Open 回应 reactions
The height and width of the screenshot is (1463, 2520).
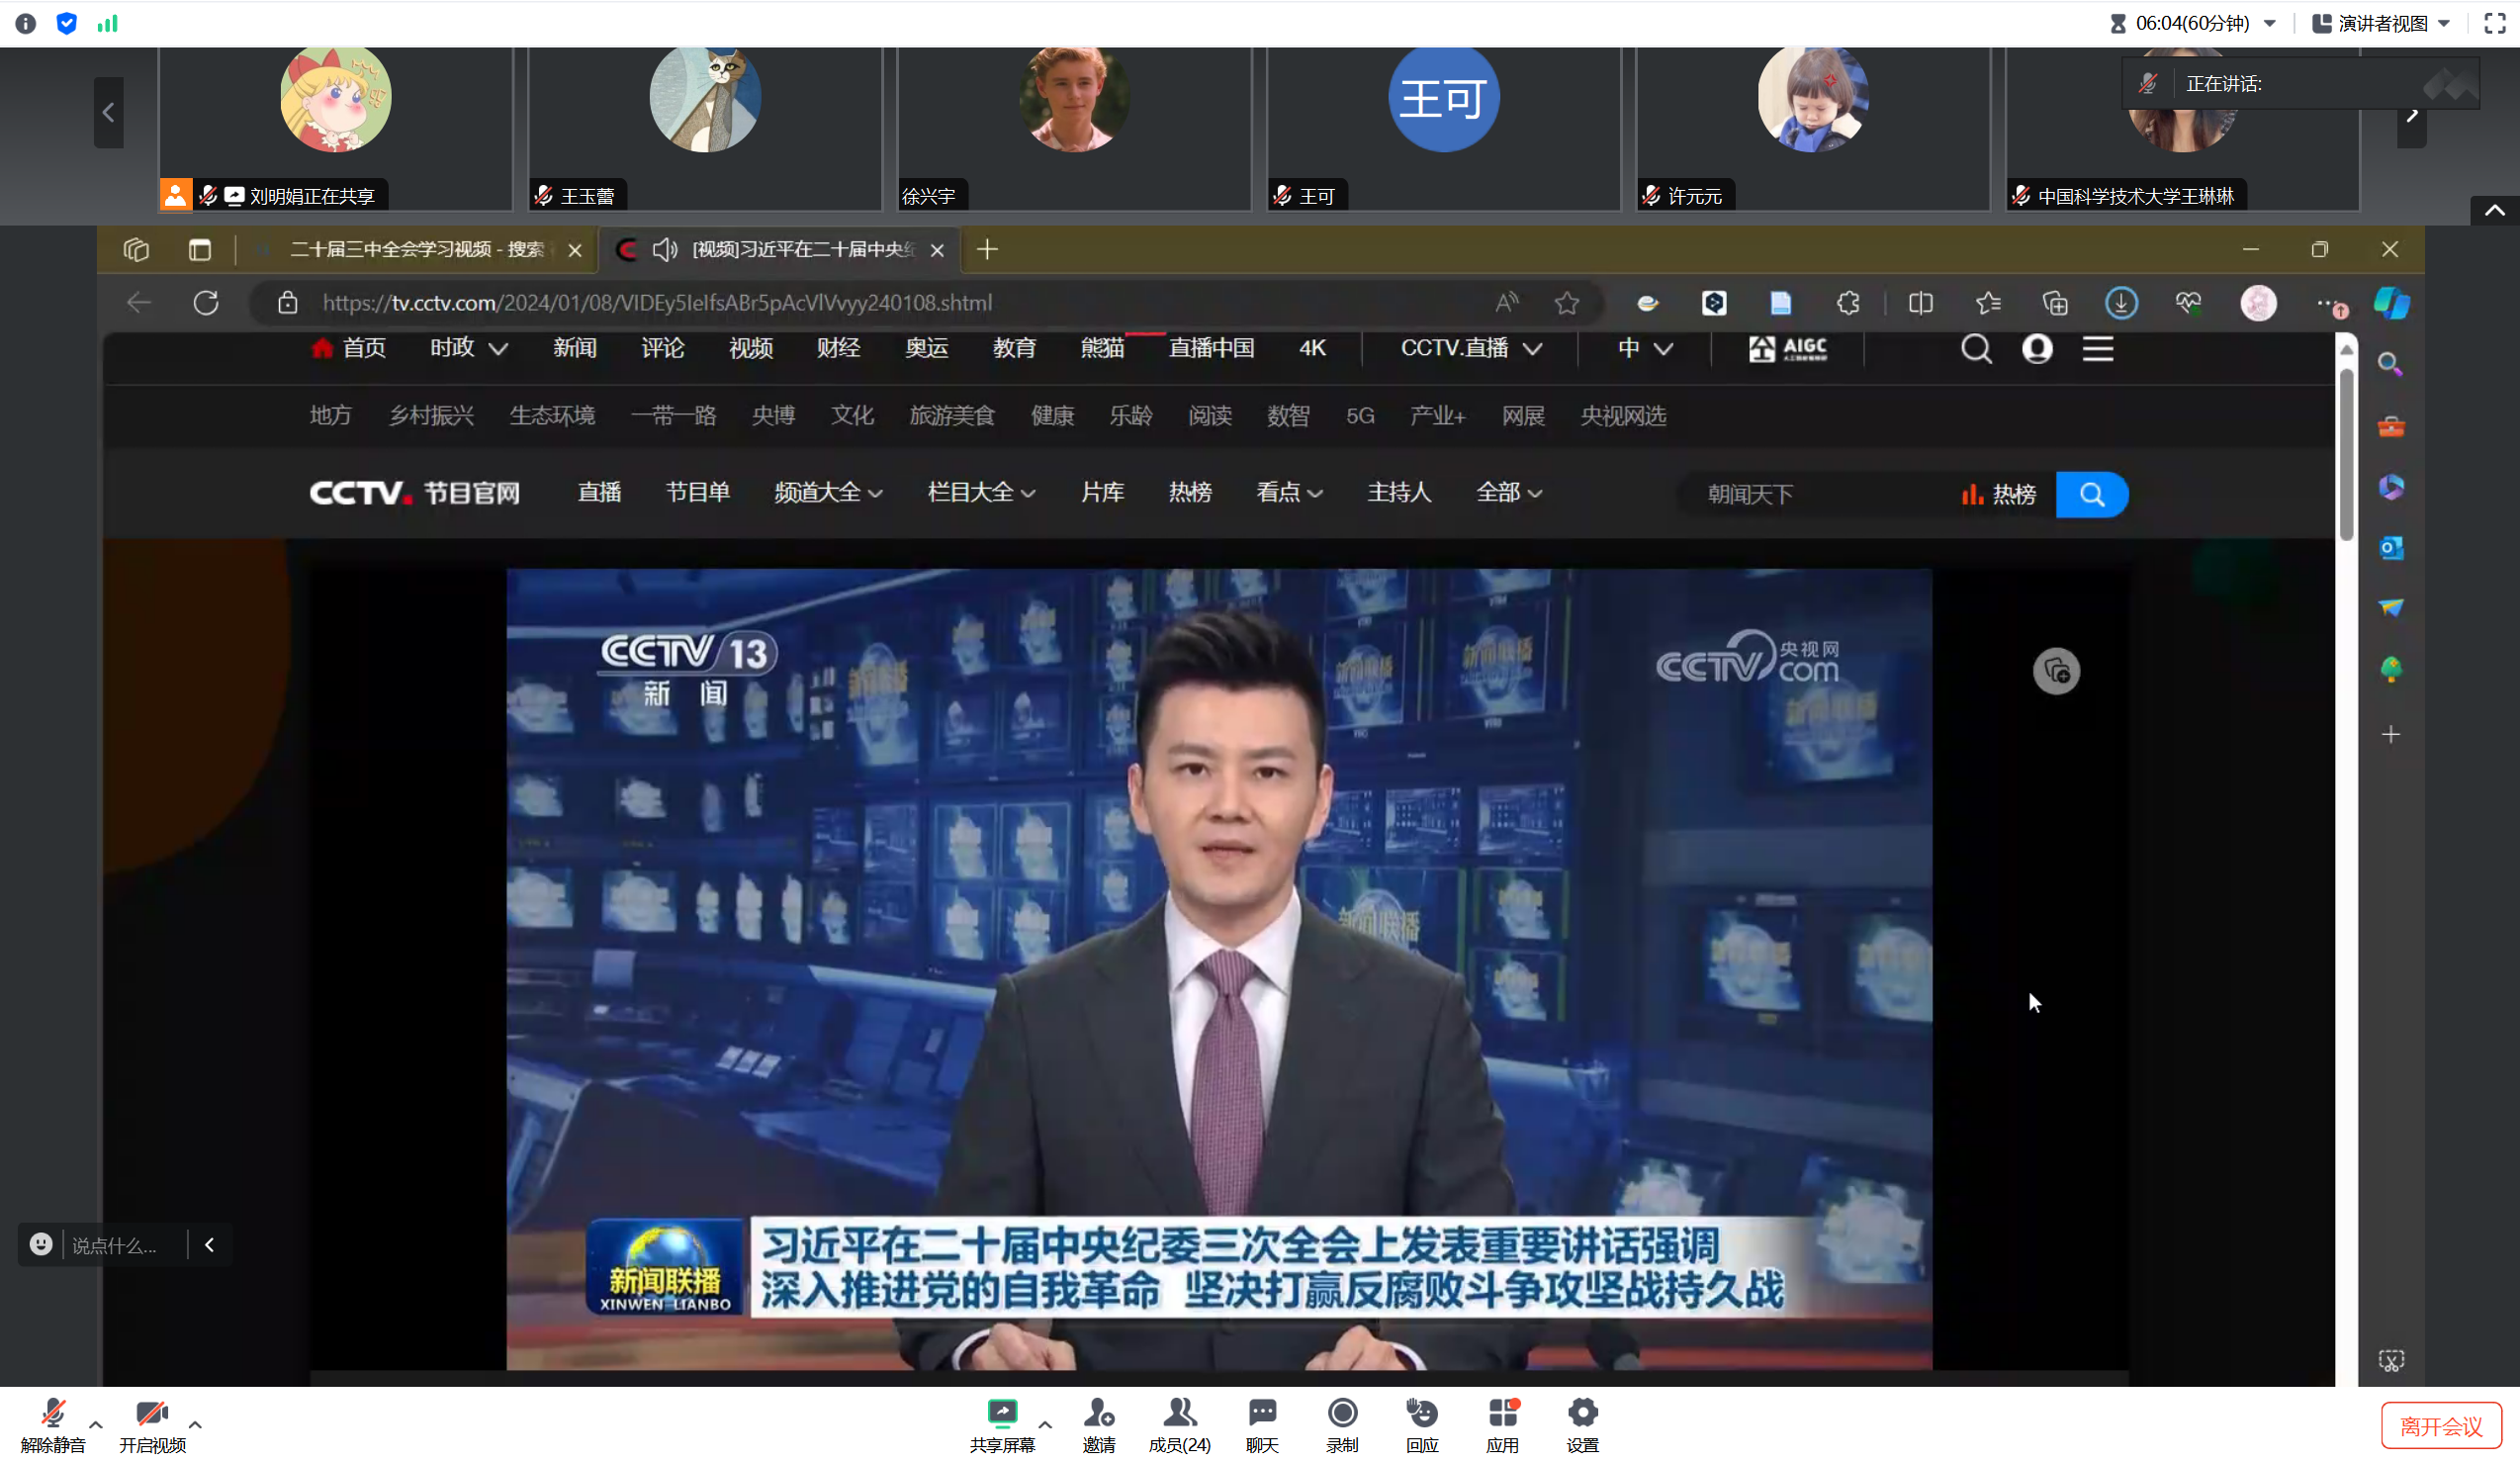(x=1422, y=1424)
